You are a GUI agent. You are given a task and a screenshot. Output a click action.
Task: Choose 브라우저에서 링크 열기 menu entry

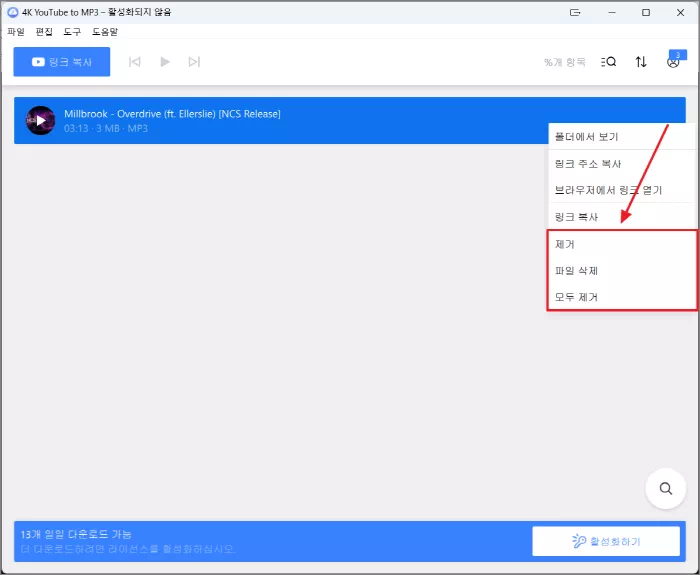(x=621, y=190)
